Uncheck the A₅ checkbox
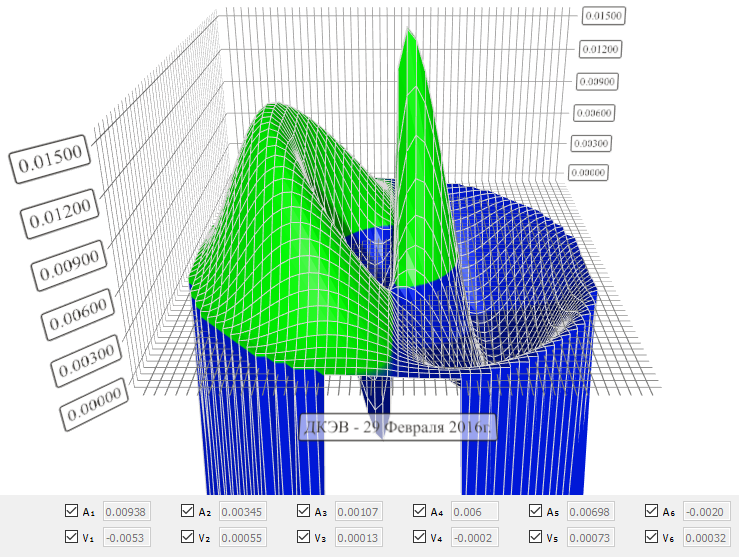The image size is (739, 557). click(536, 511)
